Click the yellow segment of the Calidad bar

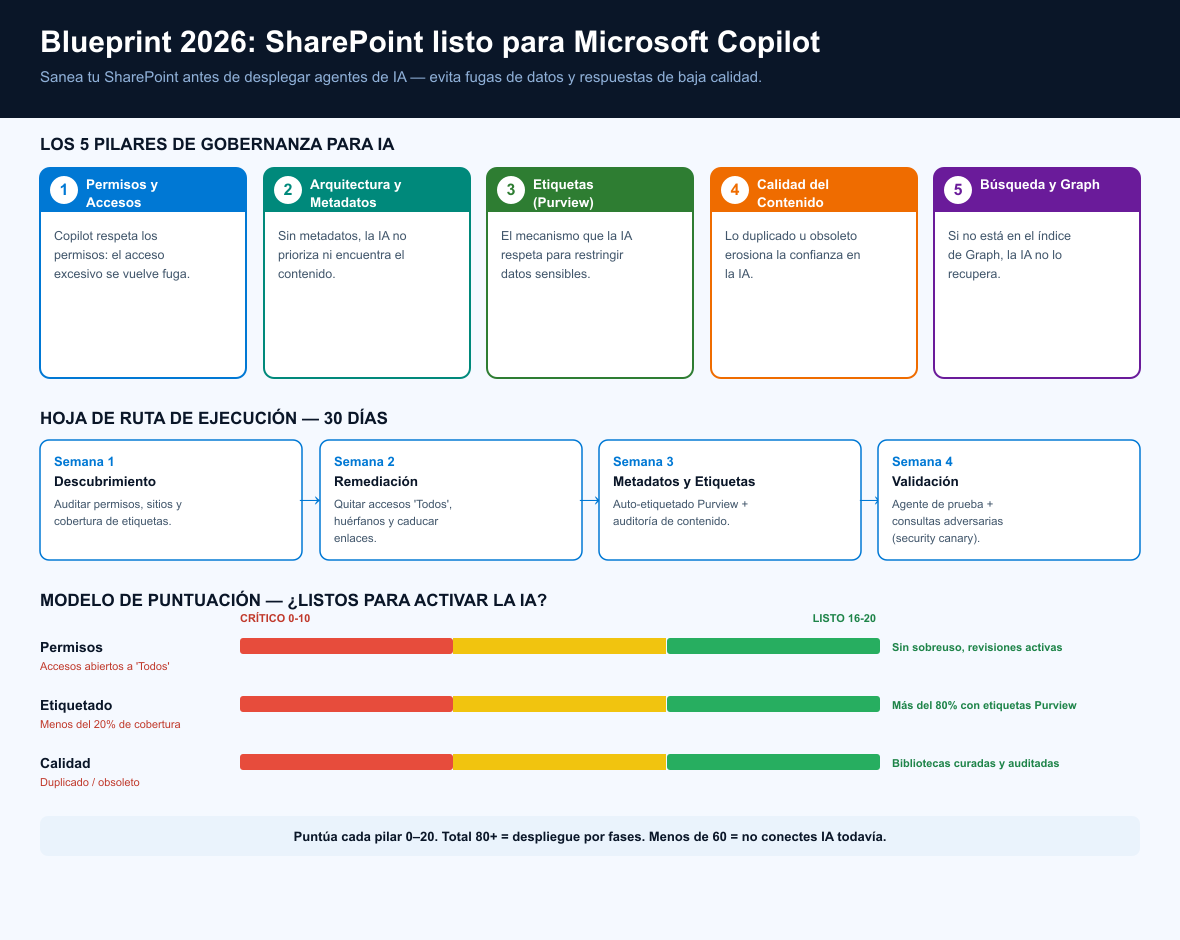(560, 762)
